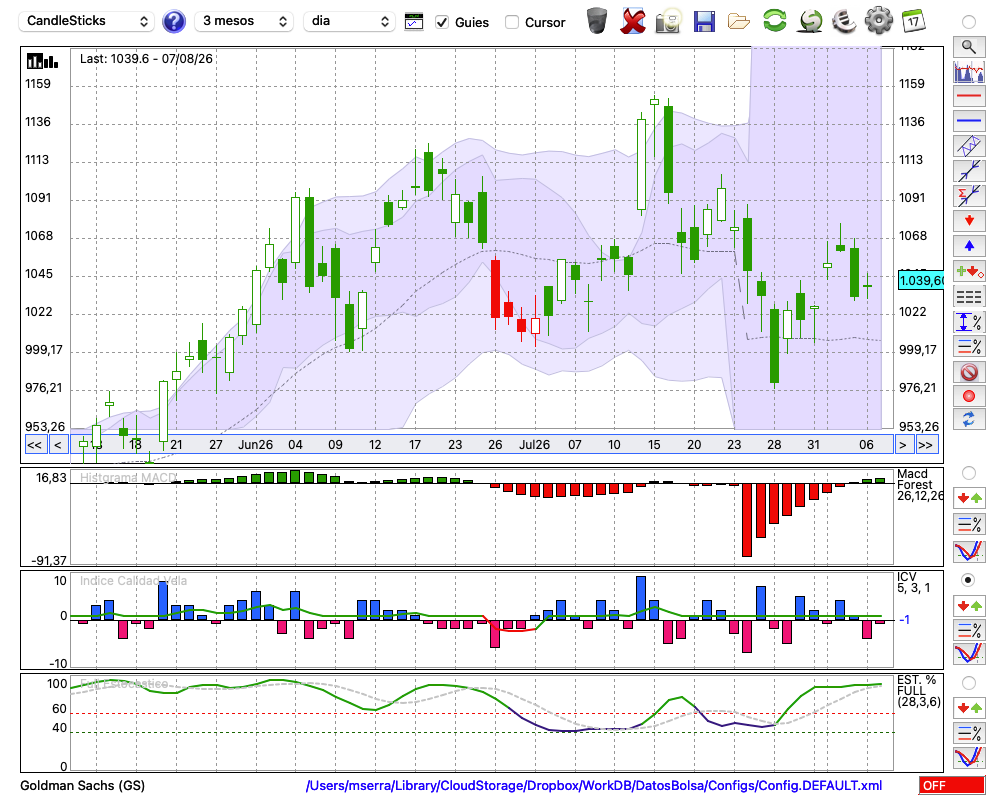The height and width of the screenshot is (800, 1000).
Task: Select the Macd Forest panel radio button
Action: 969,473
